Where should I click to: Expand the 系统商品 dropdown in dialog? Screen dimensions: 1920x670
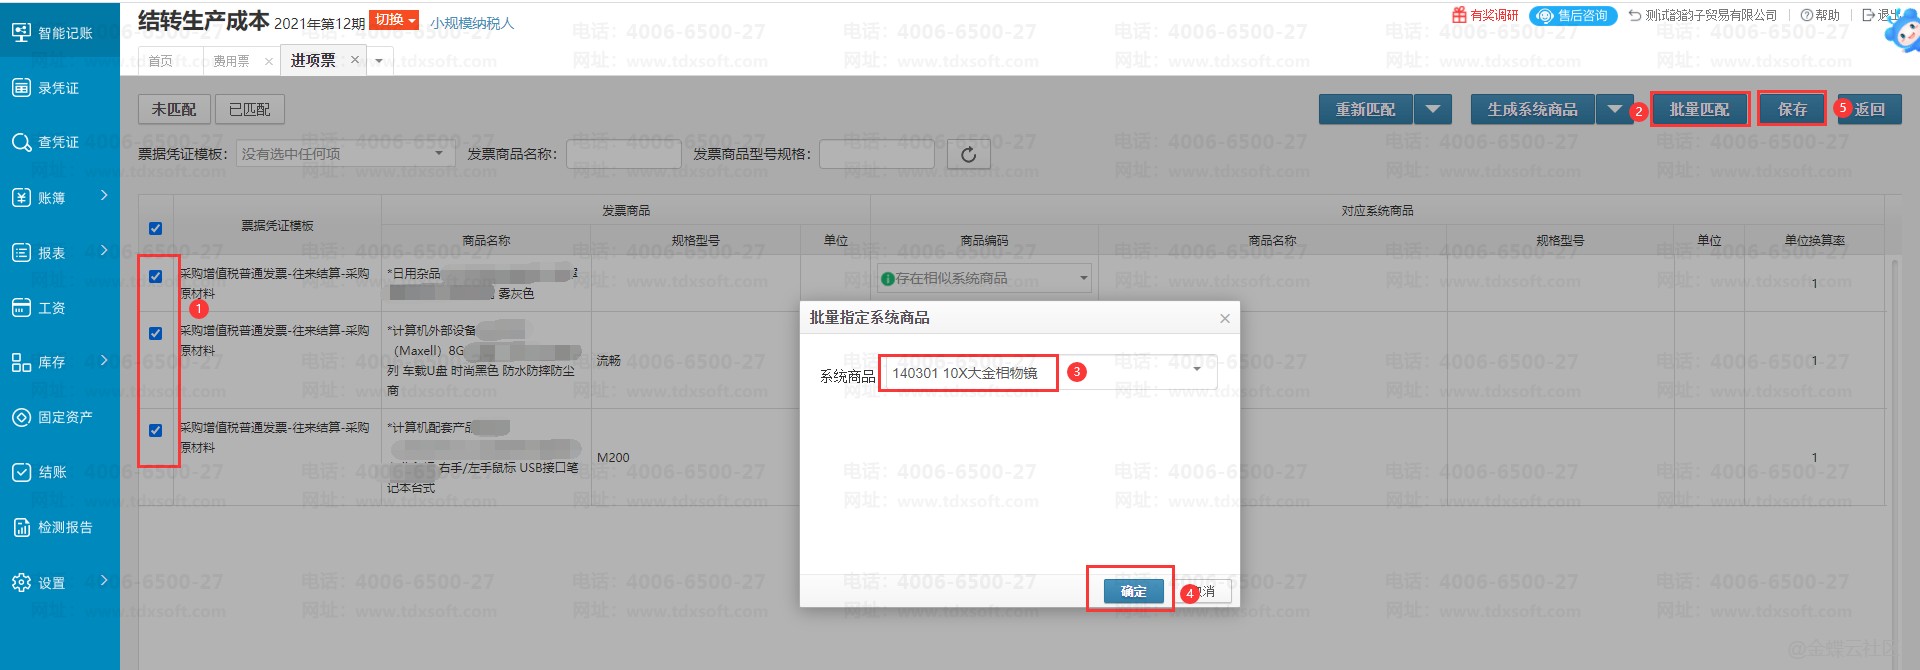click(x=1197, y=370)
